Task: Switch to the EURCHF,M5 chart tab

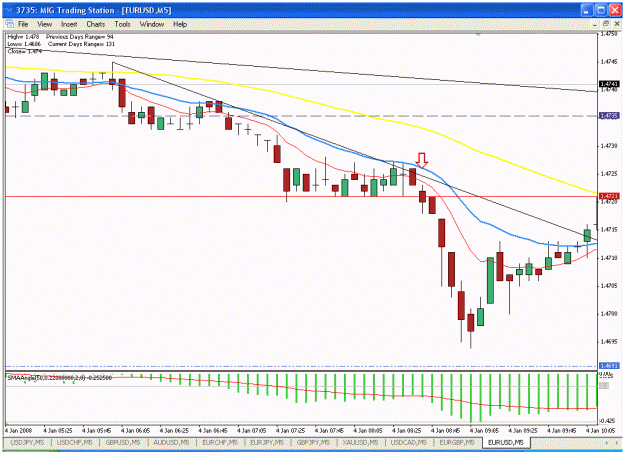Action: [x=220, y=442]
